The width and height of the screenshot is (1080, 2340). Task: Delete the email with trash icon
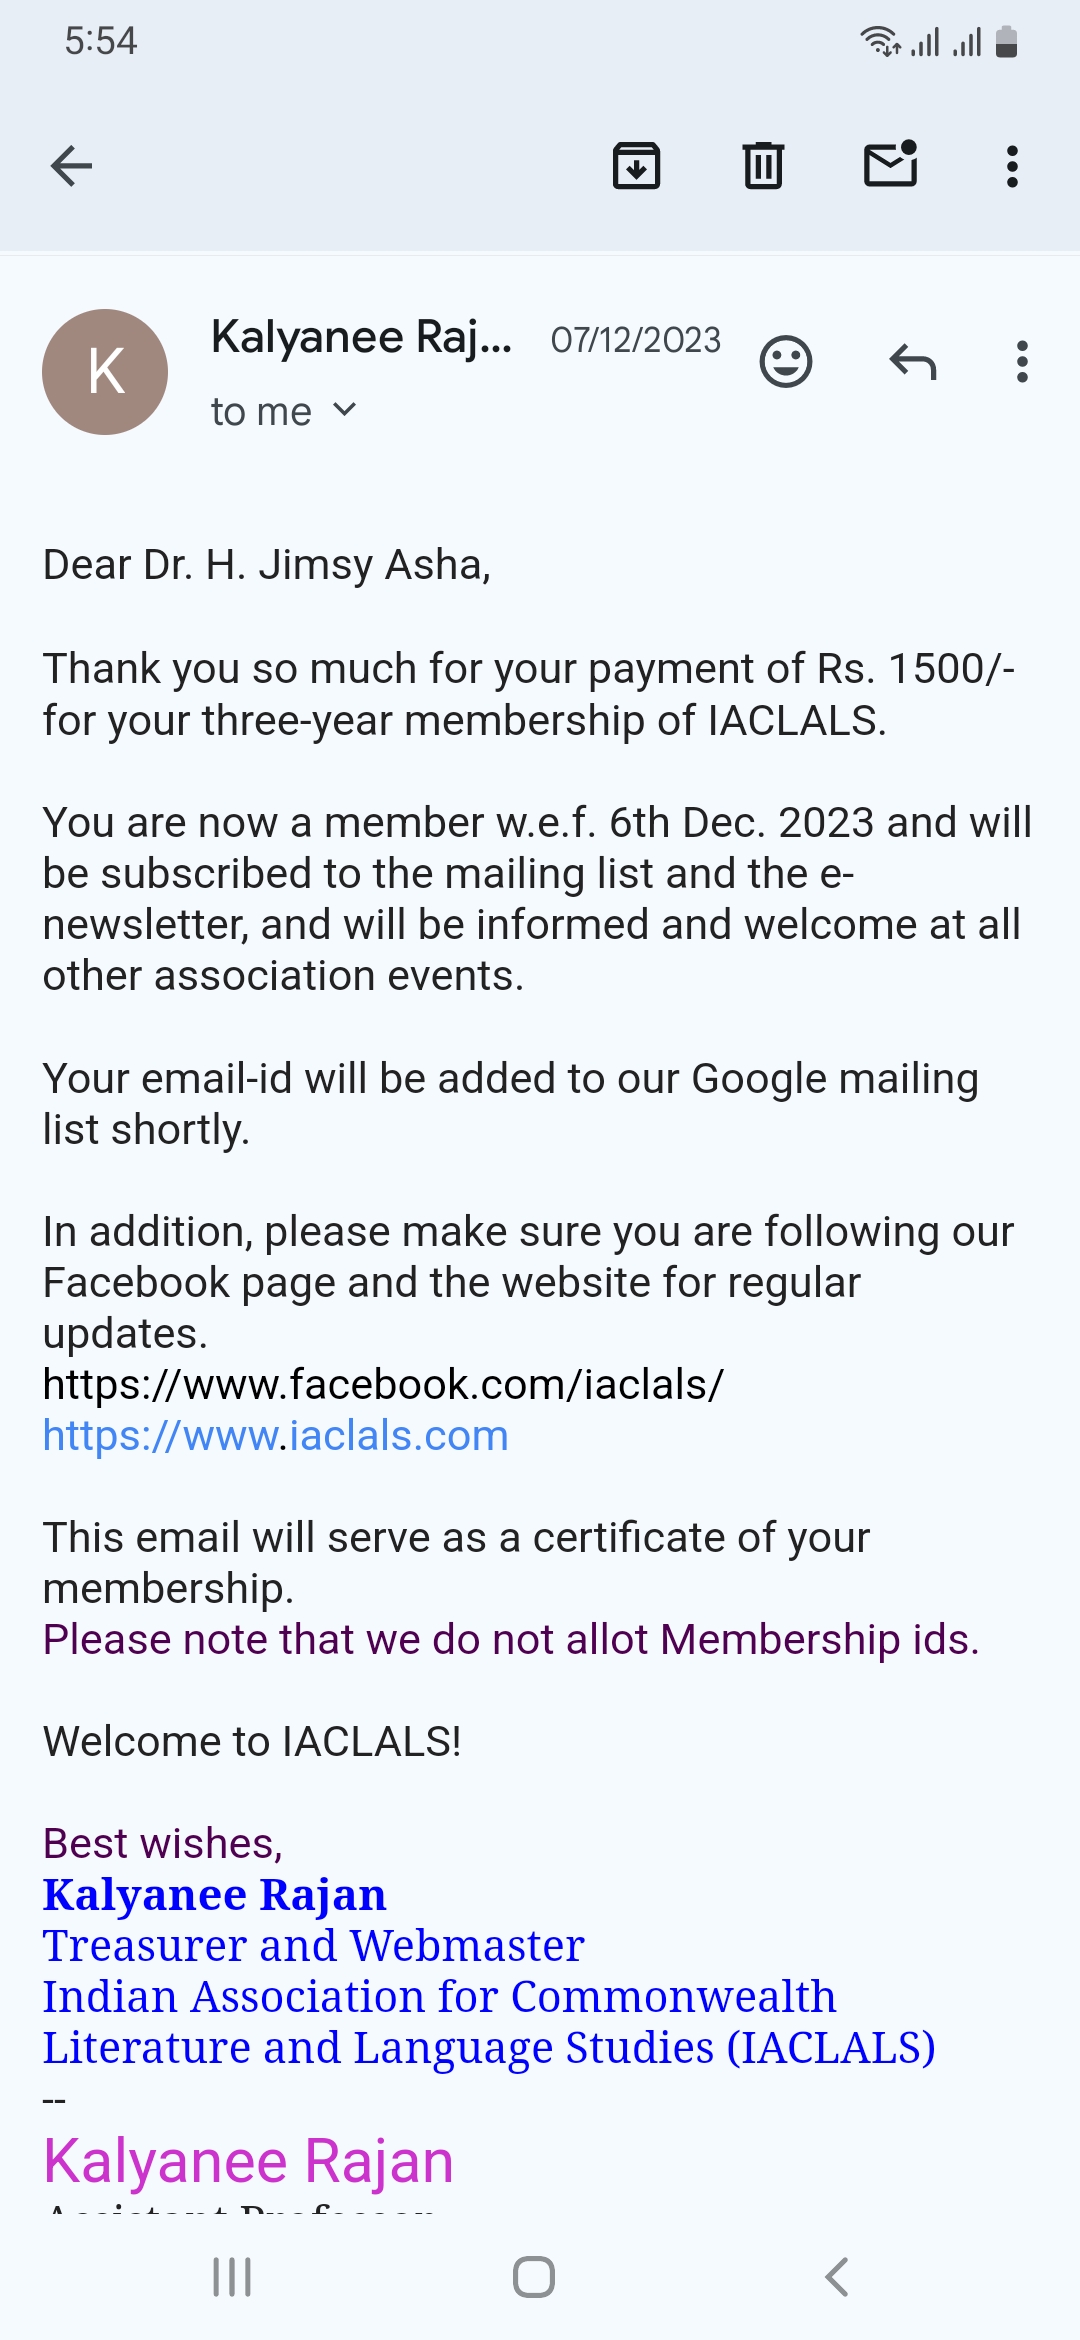coord(763,166)
